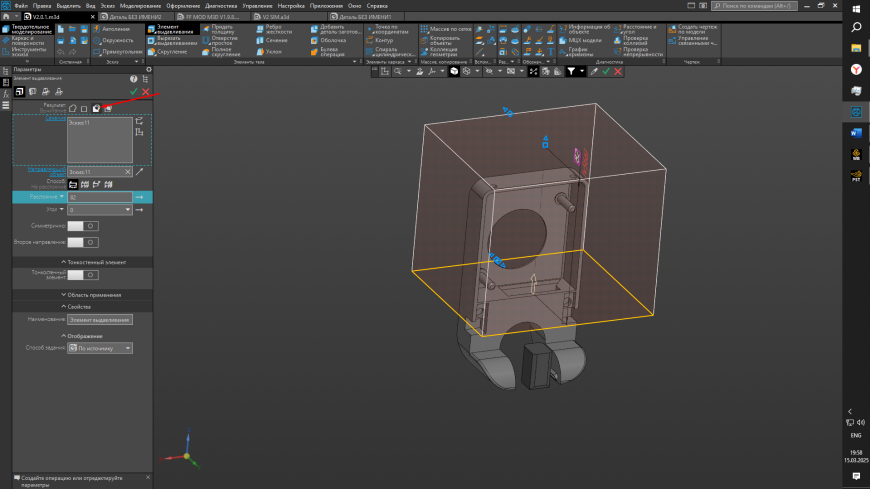The width and height of the screenshot is (870, 489).
Task: Select Твердотельное моделирование toolset
Action: 27,29
